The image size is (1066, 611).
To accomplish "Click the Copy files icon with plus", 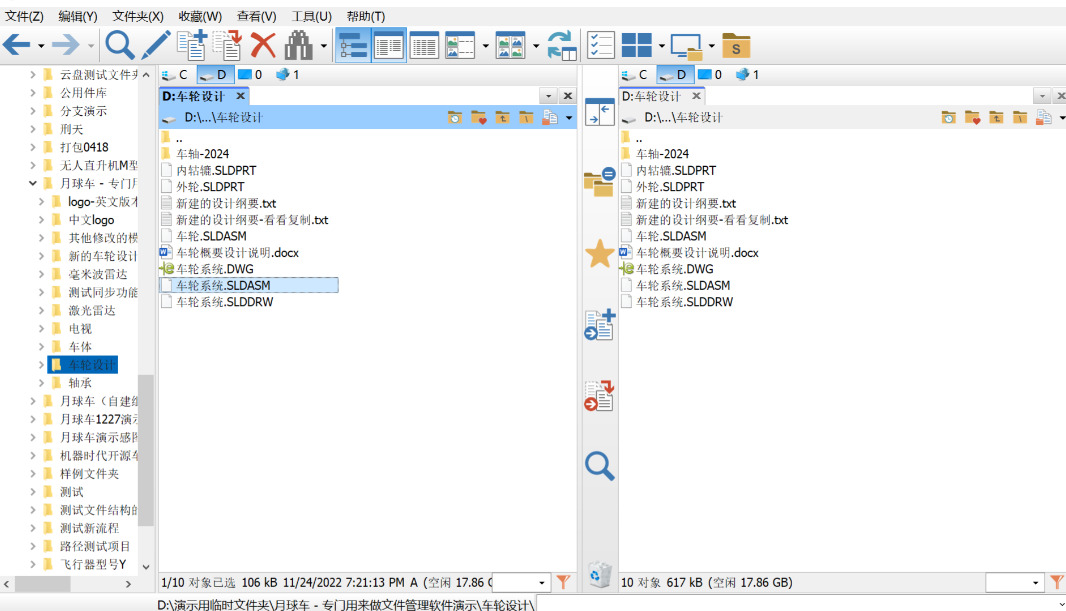I will click(x=192, y=46).
